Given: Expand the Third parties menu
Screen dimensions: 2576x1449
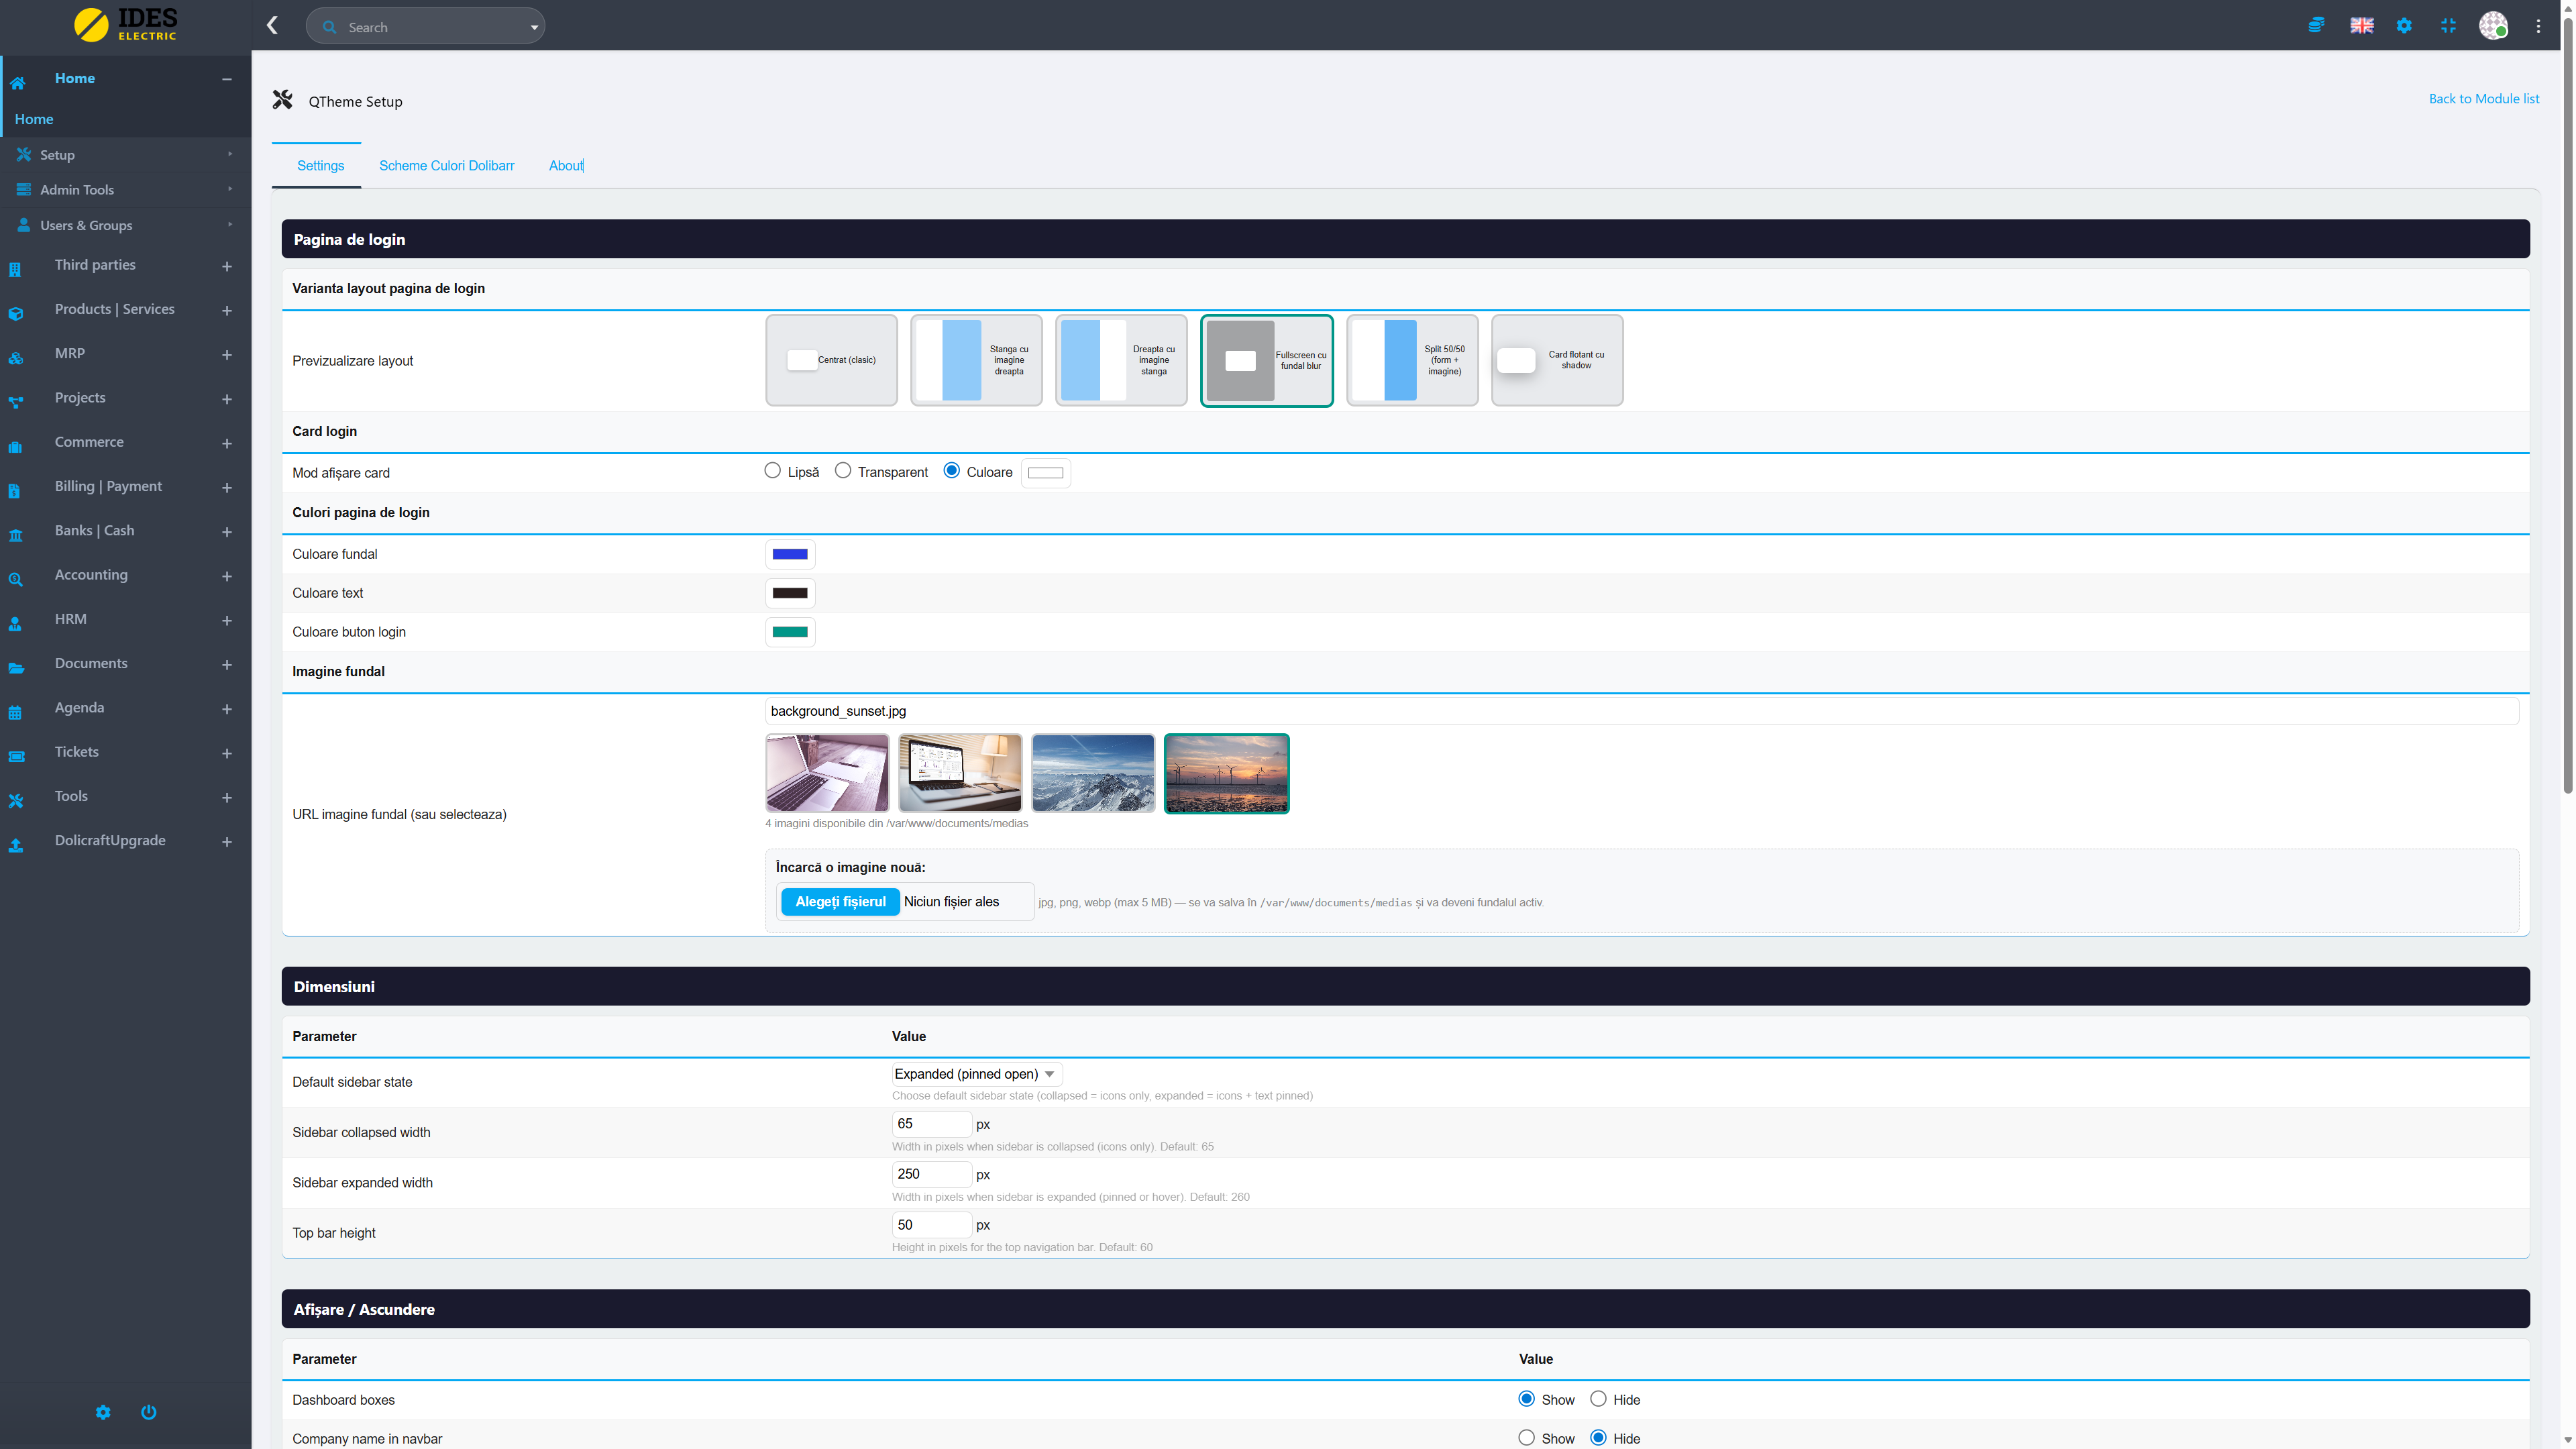Looking at the screenshot, I should [226, 266].
